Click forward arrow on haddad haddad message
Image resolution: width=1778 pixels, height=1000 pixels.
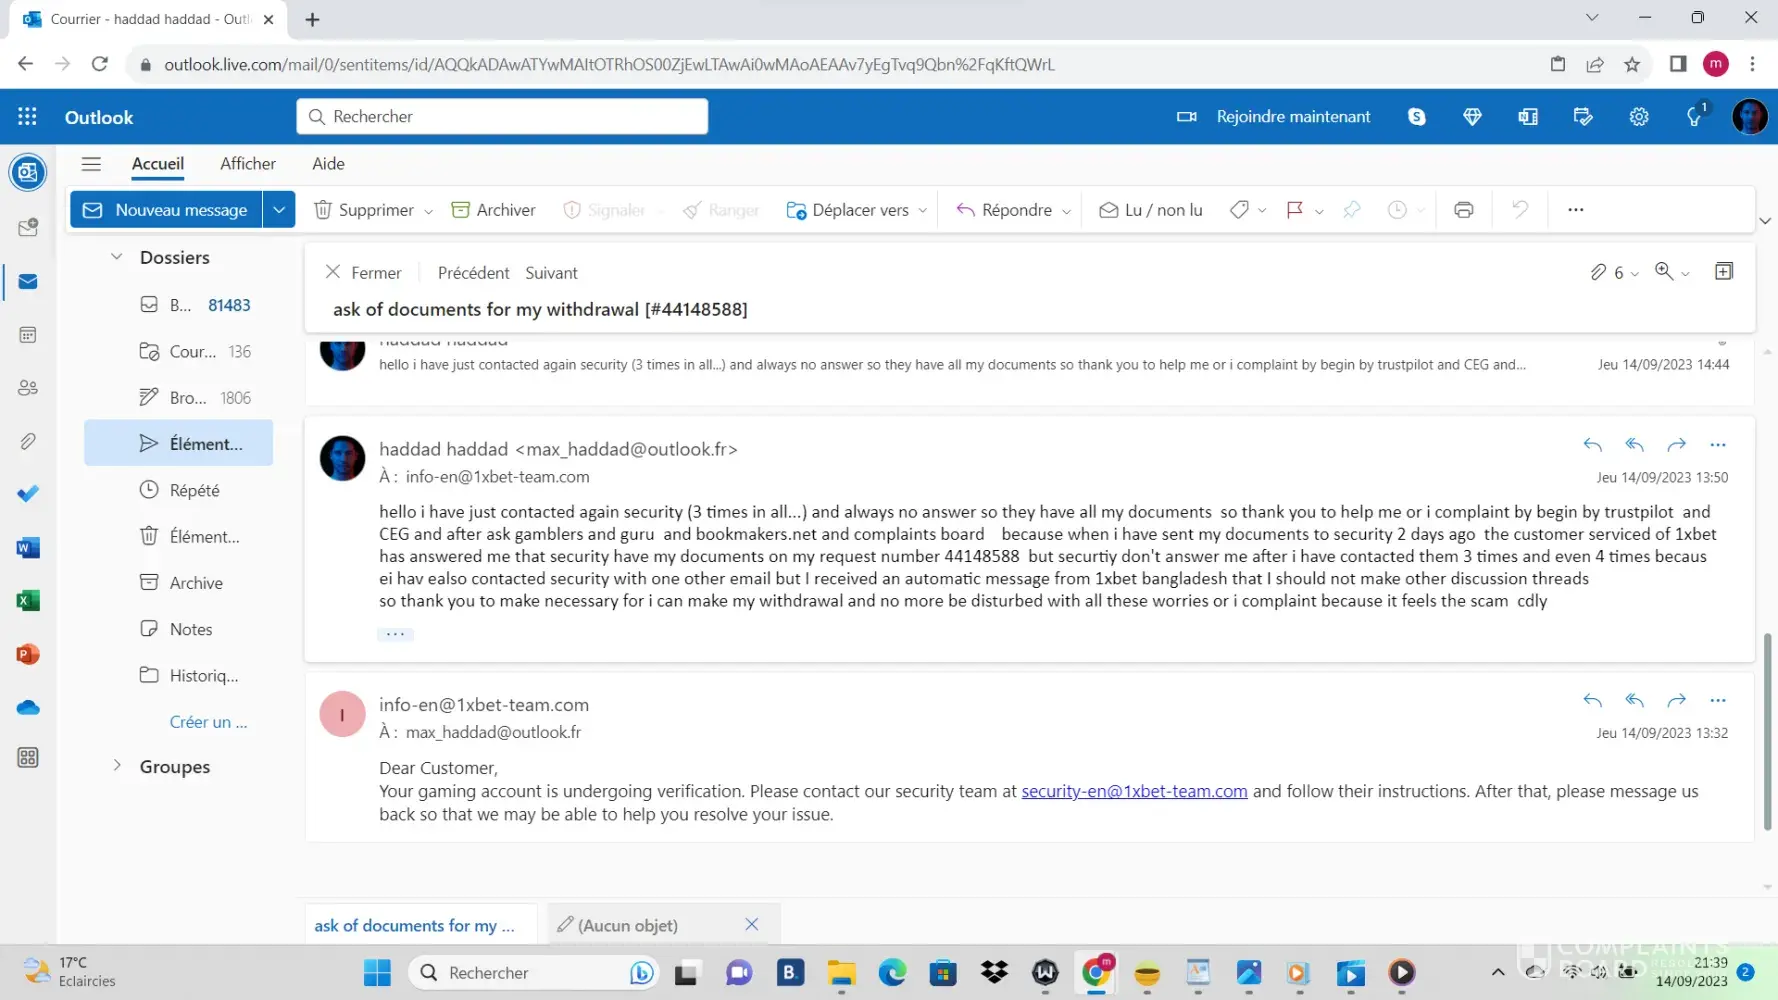1676,445
